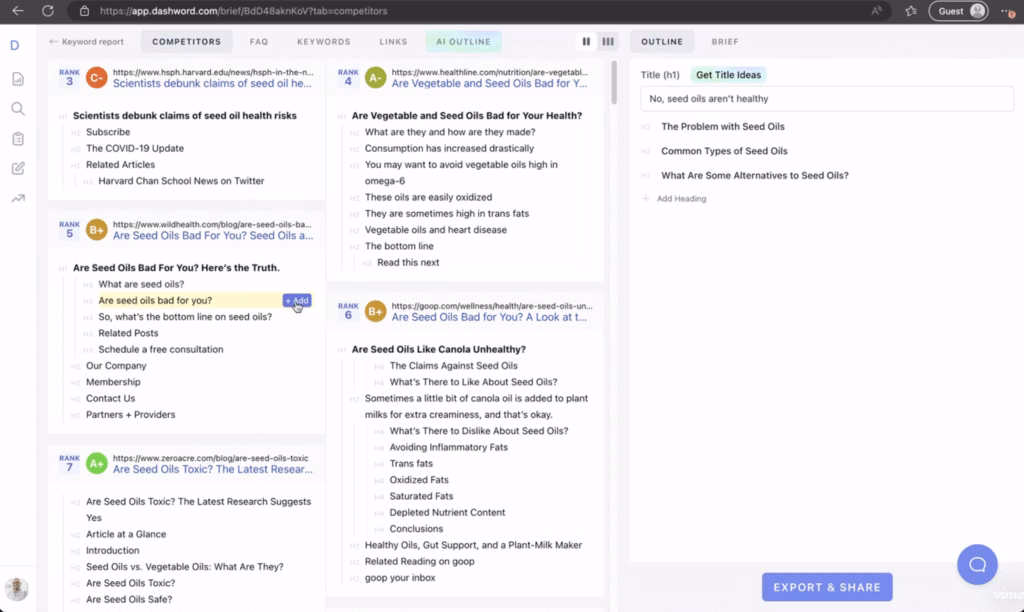
Task: Switch to two-column competitor layout
Action: click(x=586, y=42)
